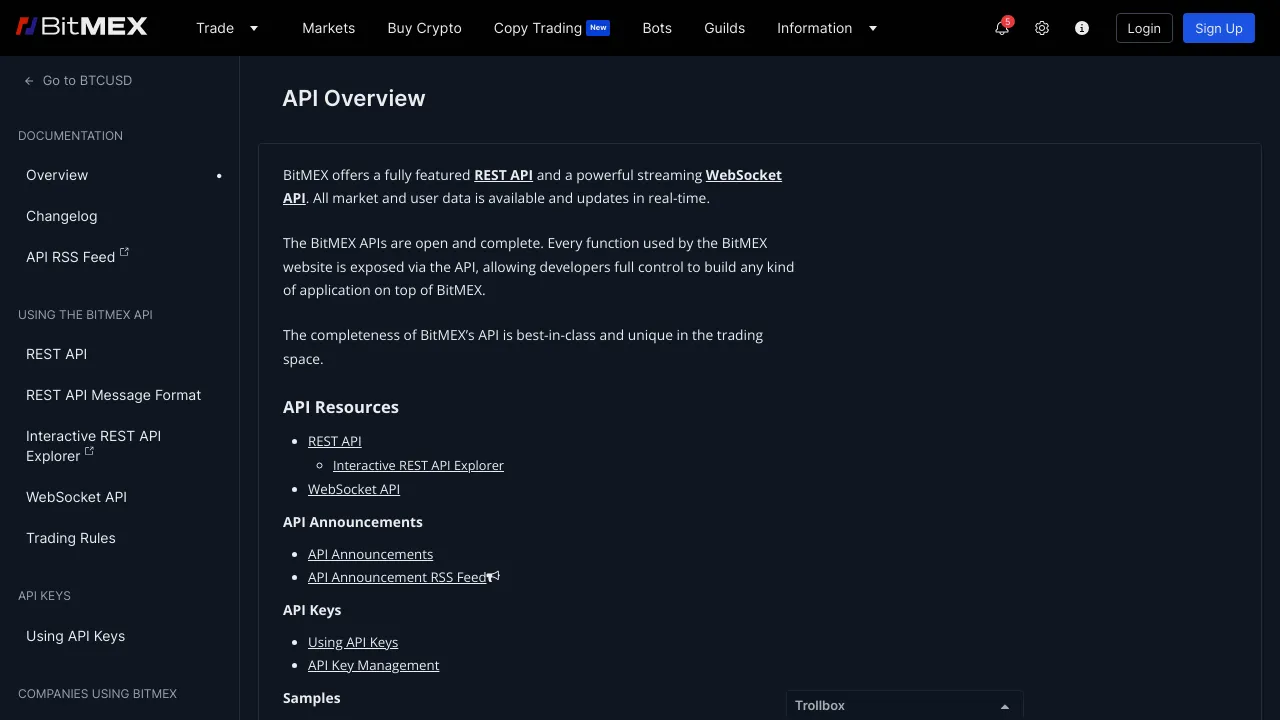
Task: Go to BTCUSD link
Action: (x=87, y=80)
